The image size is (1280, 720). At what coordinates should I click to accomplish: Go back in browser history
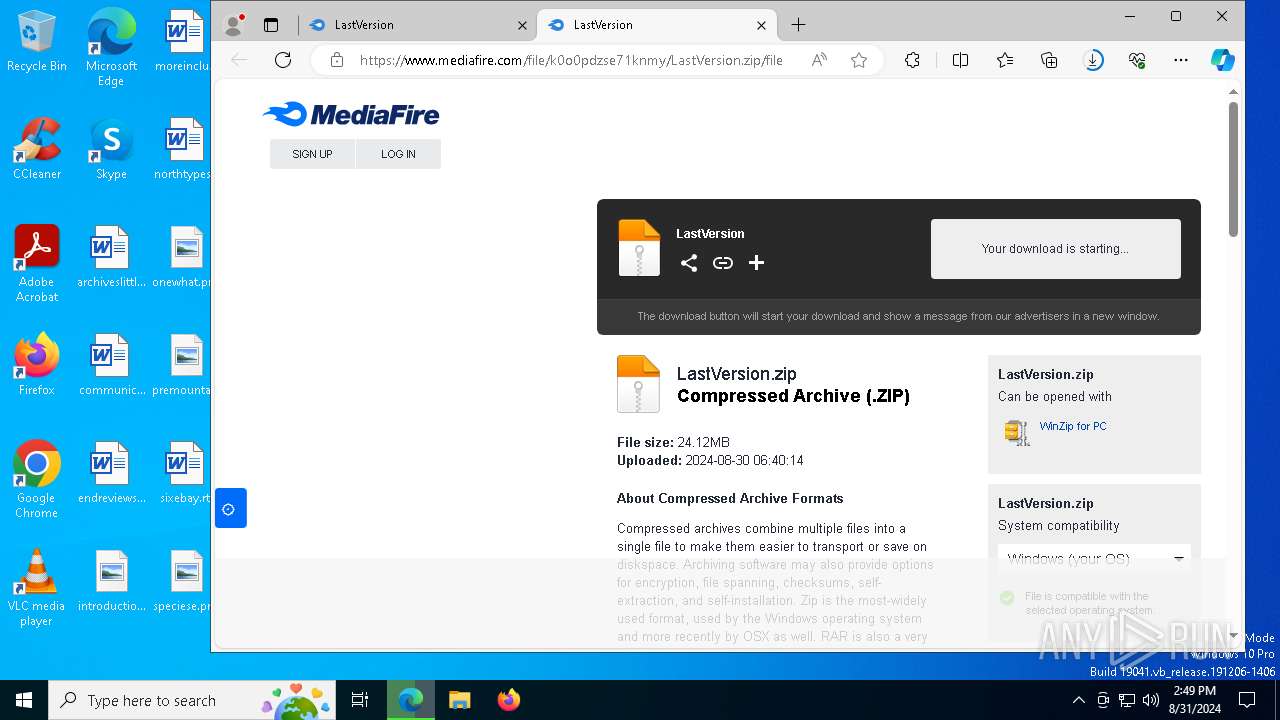coord(239,60)
